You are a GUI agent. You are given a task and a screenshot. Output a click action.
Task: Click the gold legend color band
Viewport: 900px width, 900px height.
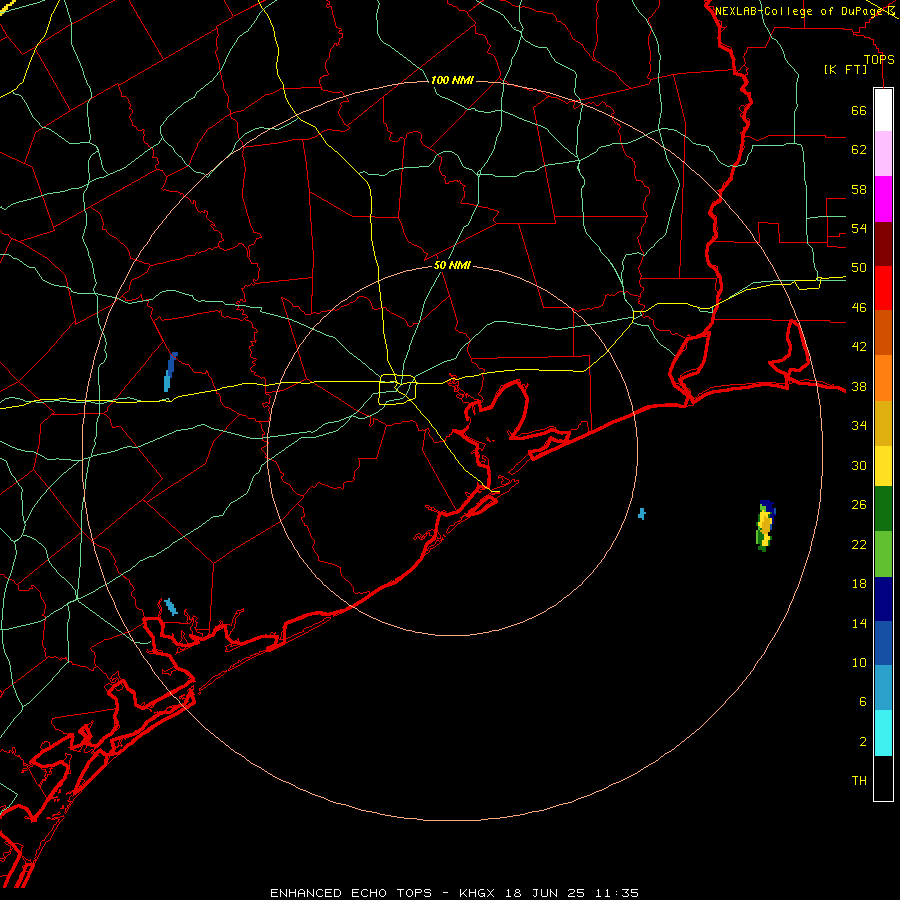pyautogui.click(x=883, y=424)
